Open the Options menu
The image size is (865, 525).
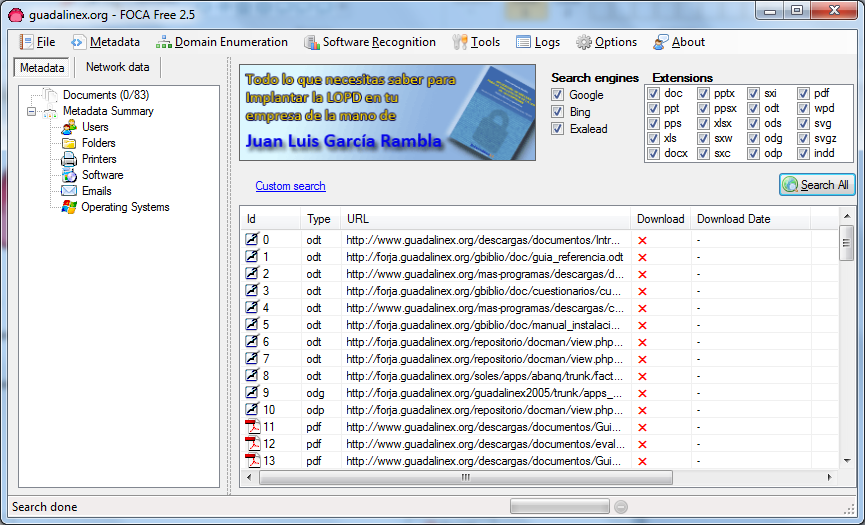(606, 42)
